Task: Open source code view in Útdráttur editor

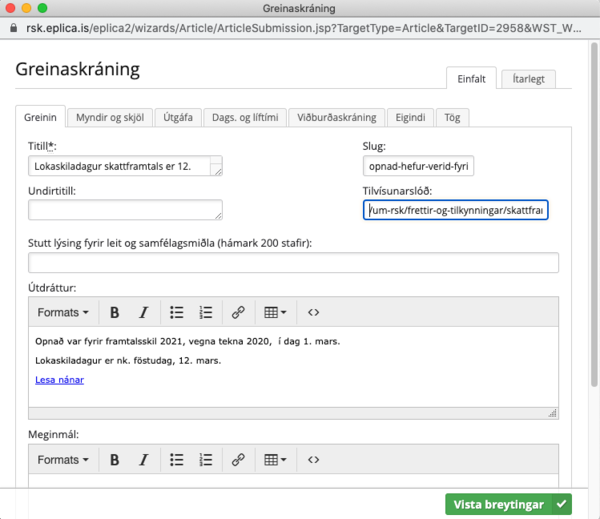Action: click(x=313, y=312)
